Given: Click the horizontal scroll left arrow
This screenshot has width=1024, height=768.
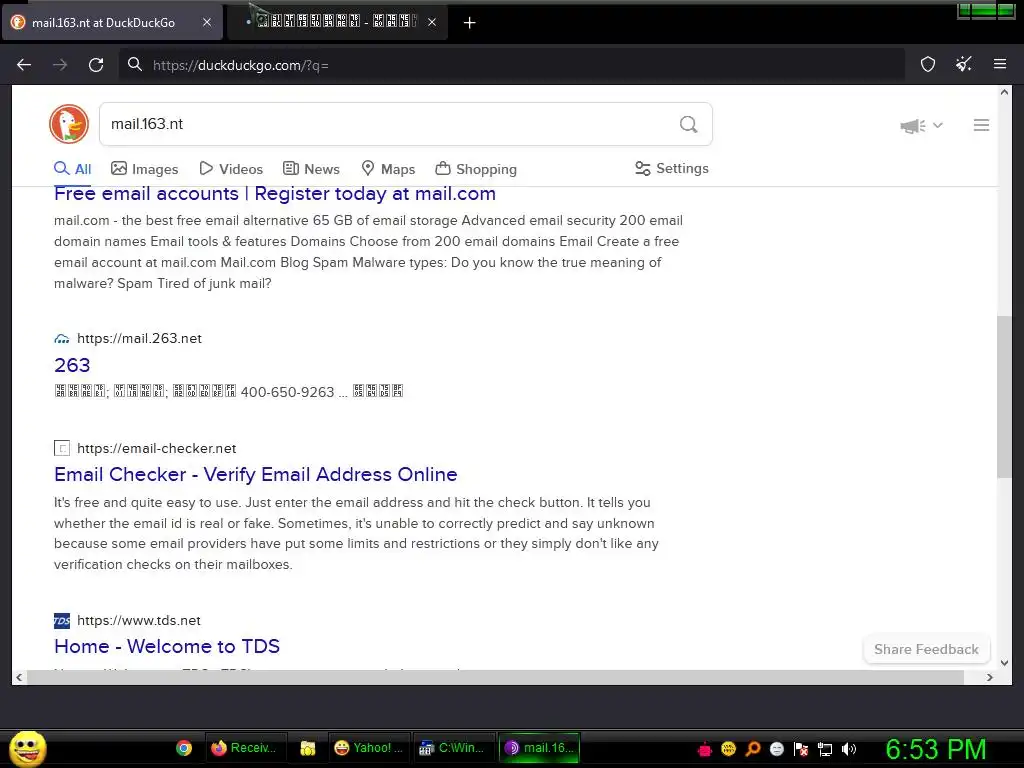Looking at the screenshot, I should tap(19, 677).
